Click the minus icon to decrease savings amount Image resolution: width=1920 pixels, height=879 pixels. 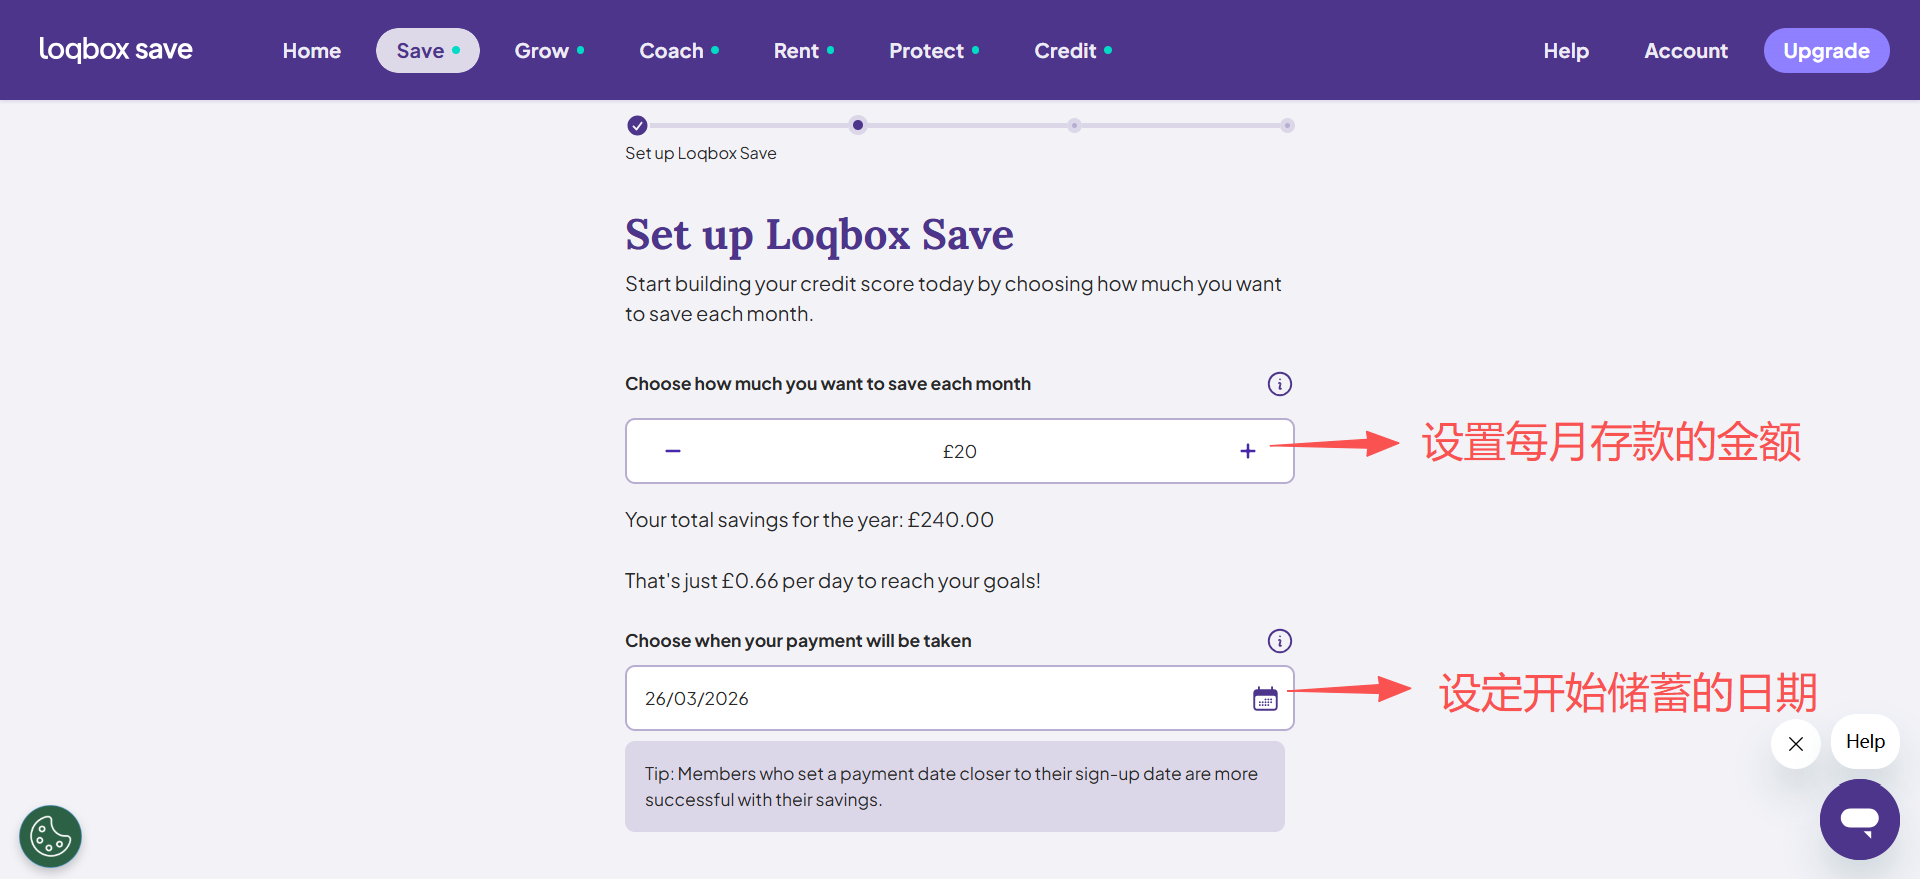(x=673, y=451)
